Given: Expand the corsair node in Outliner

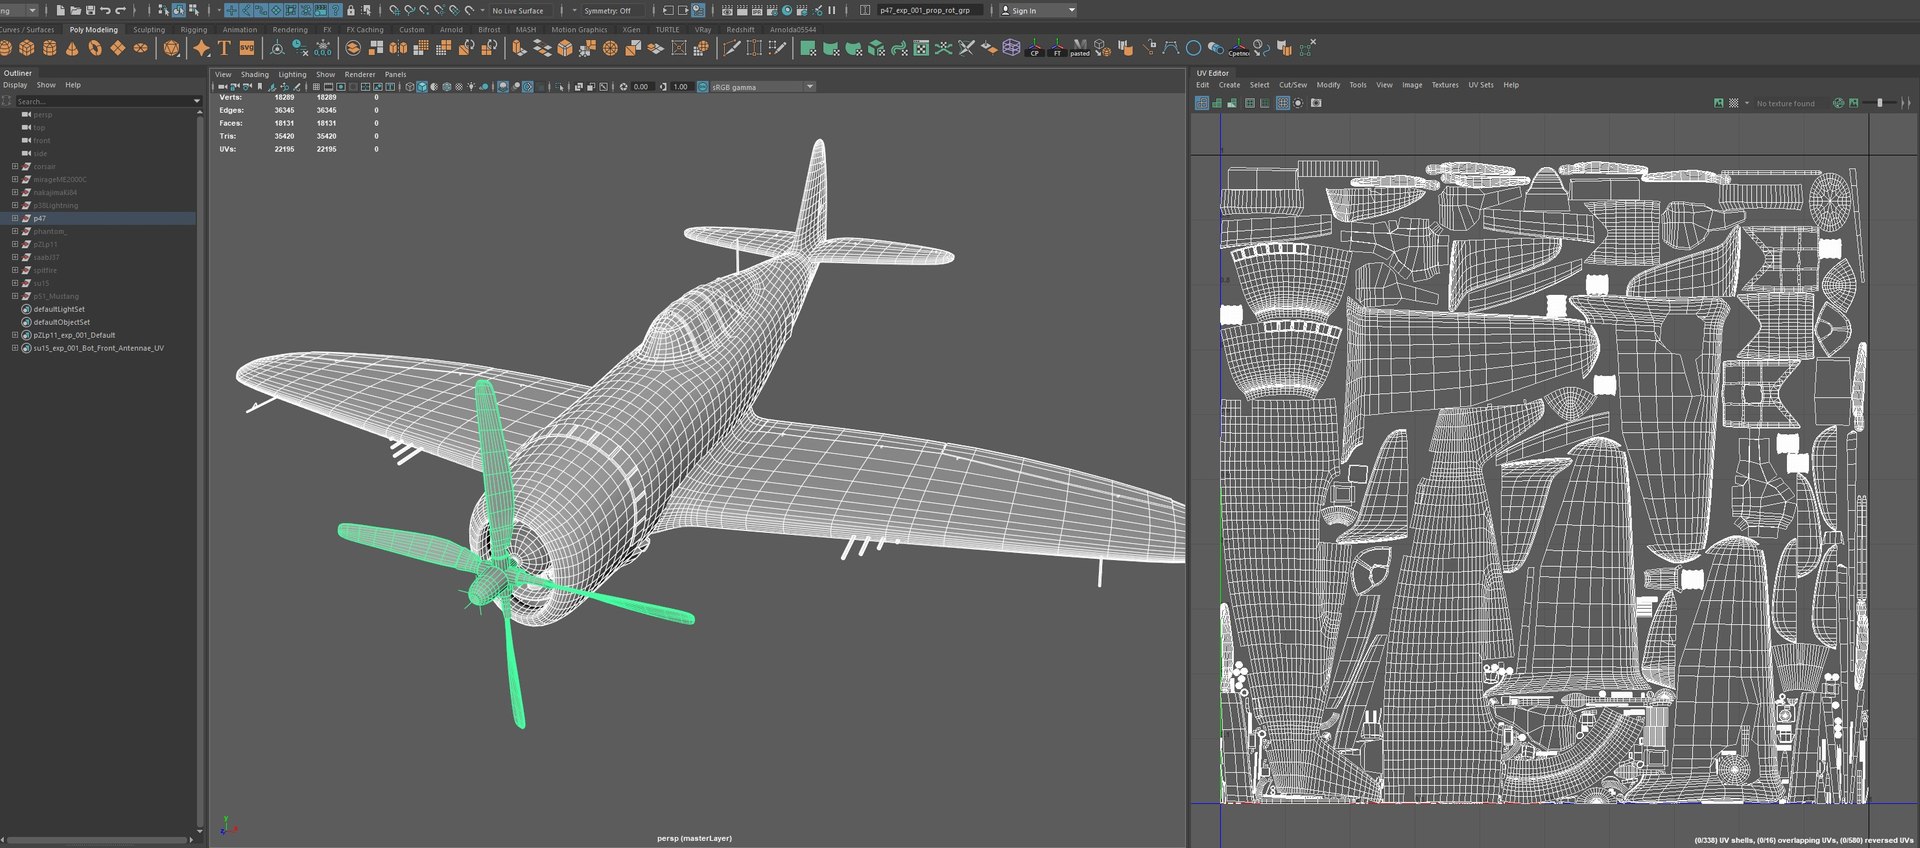Looking at the screenshot, I should 15,166.
